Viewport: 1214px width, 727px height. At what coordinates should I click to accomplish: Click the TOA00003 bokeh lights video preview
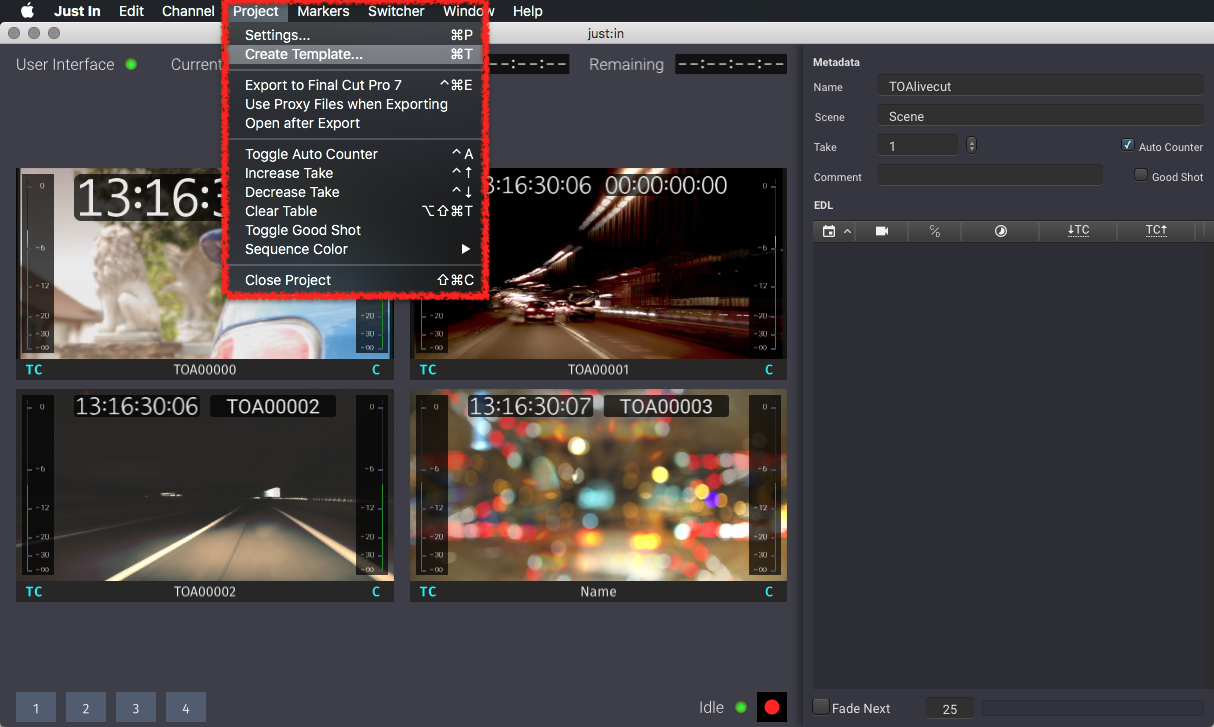(x=598, y=486)
